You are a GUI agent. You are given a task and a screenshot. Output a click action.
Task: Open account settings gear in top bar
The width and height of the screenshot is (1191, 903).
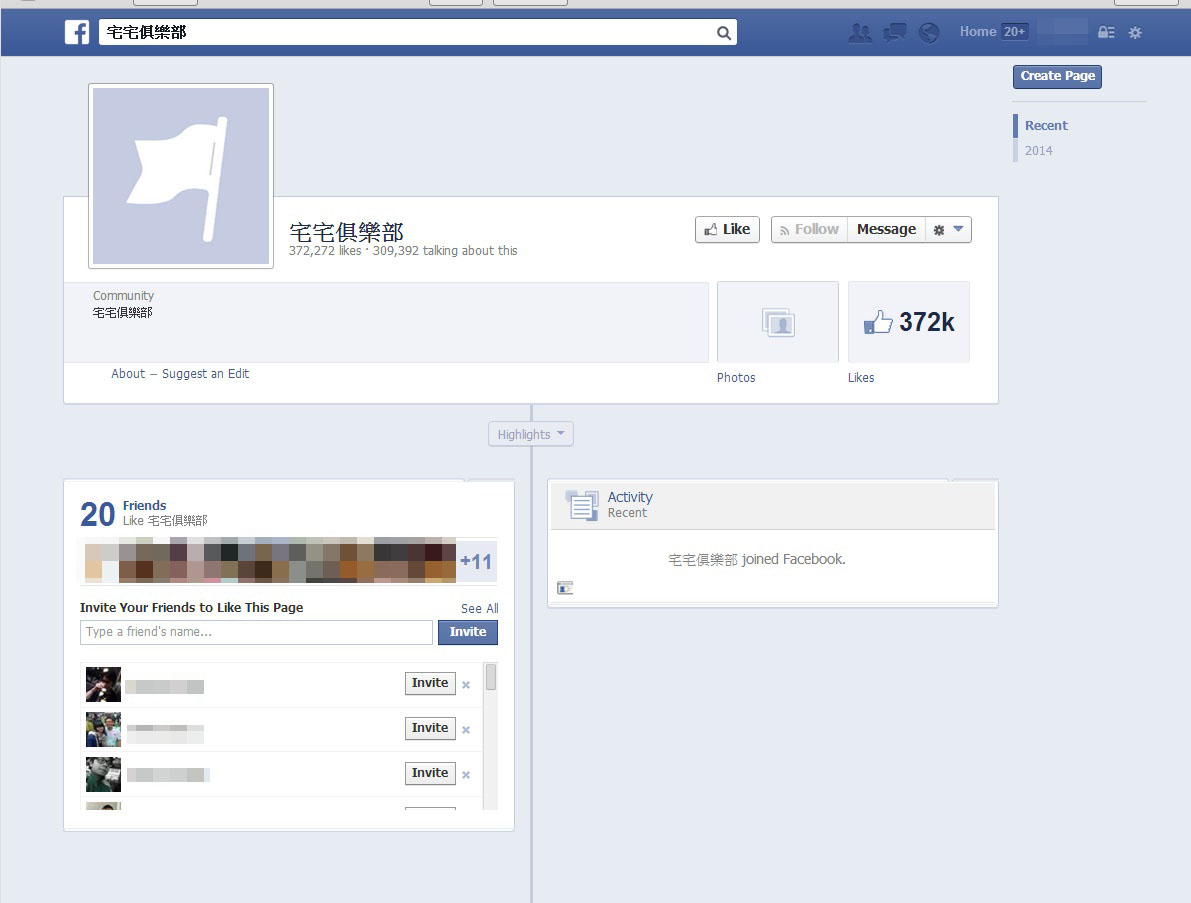(1135, 33)
